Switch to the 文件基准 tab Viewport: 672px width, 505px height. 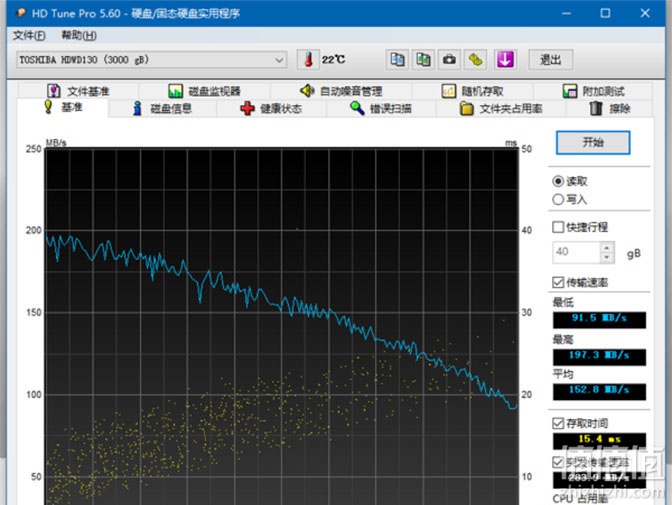pos(78,91)
